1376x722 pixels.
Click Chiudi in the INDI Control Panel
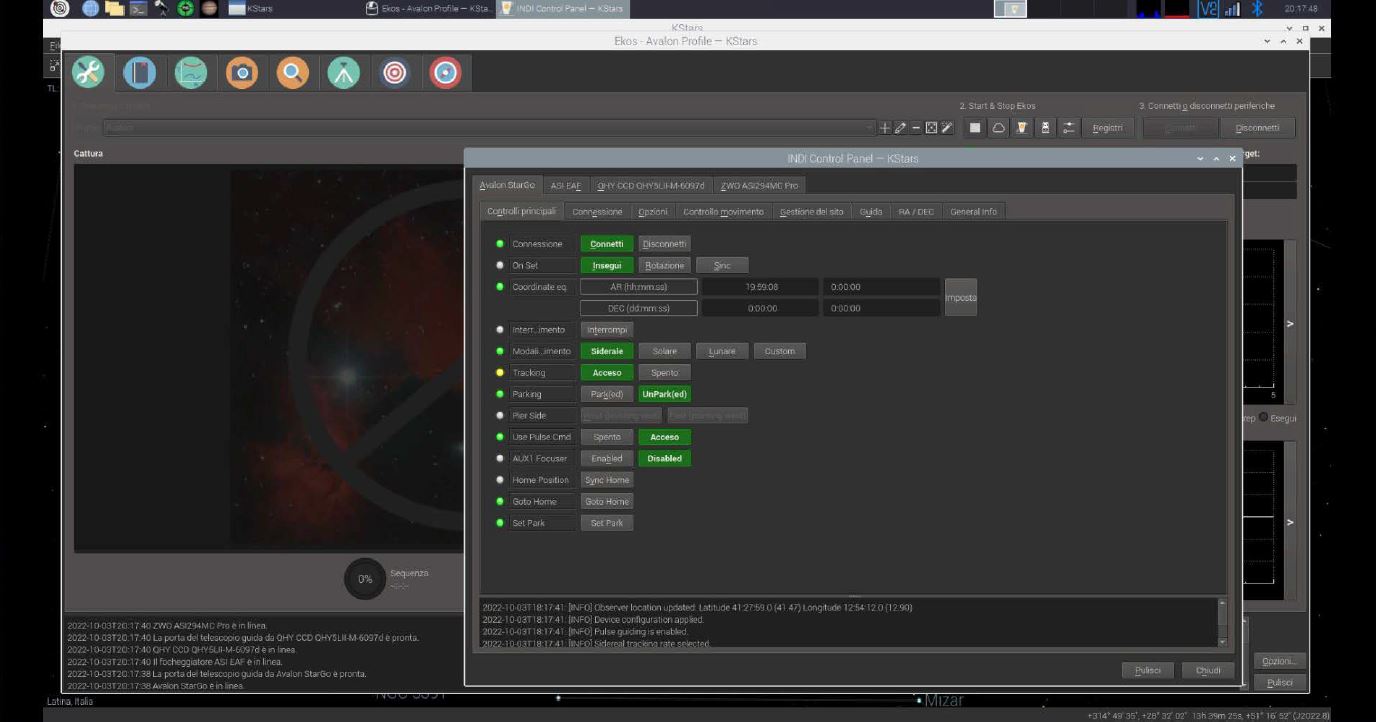(x=1208, y=670)
